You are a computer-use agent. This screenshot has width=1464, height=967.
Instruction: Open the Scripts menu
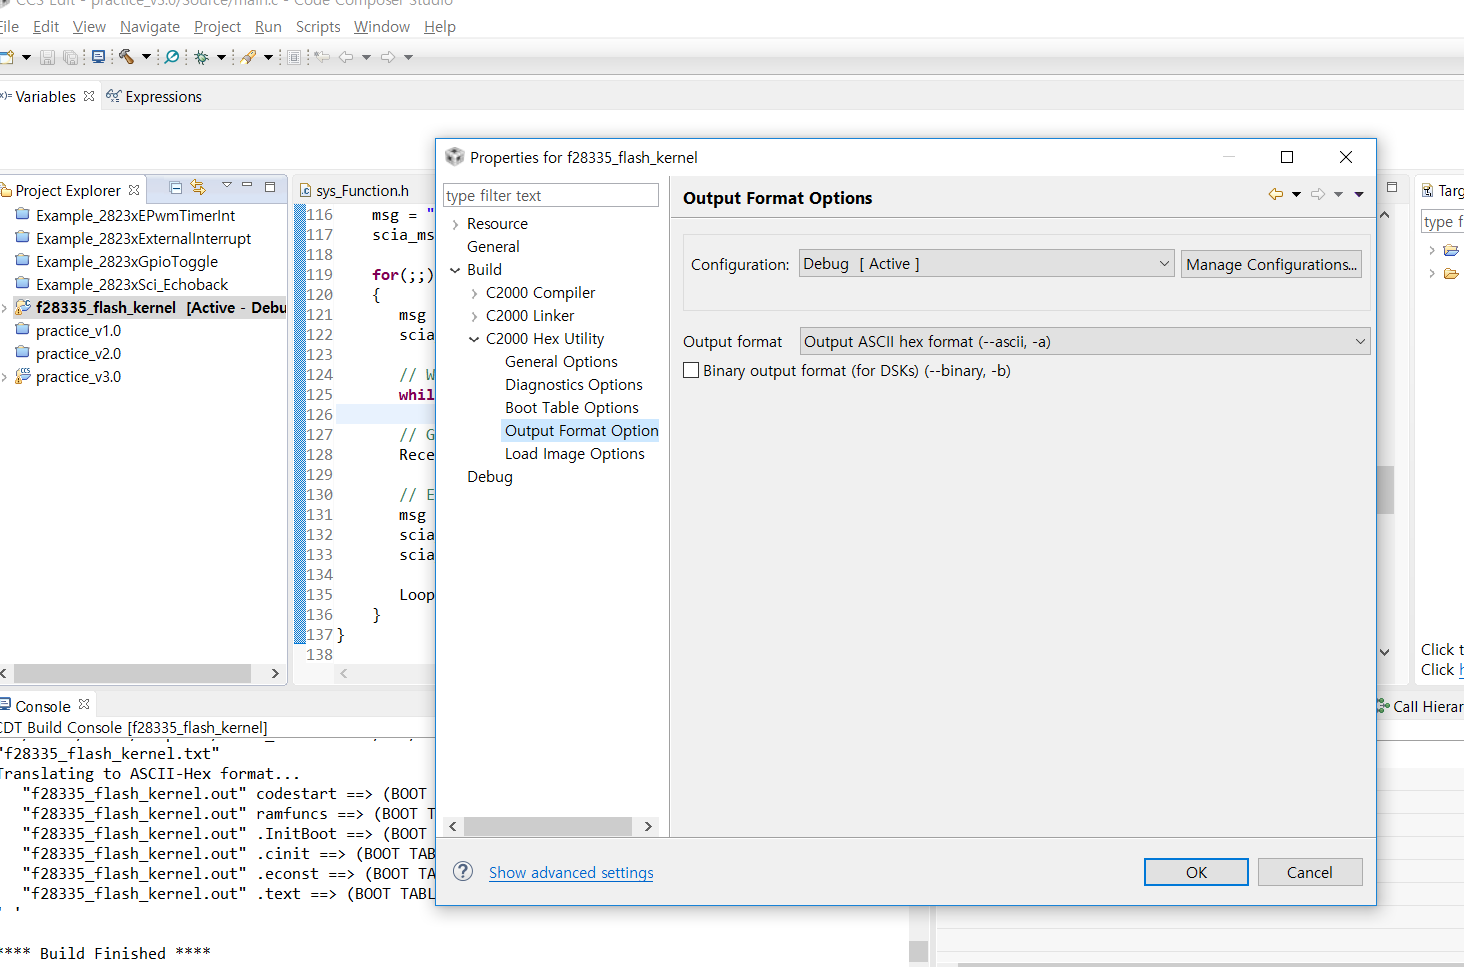pos(318,27)
